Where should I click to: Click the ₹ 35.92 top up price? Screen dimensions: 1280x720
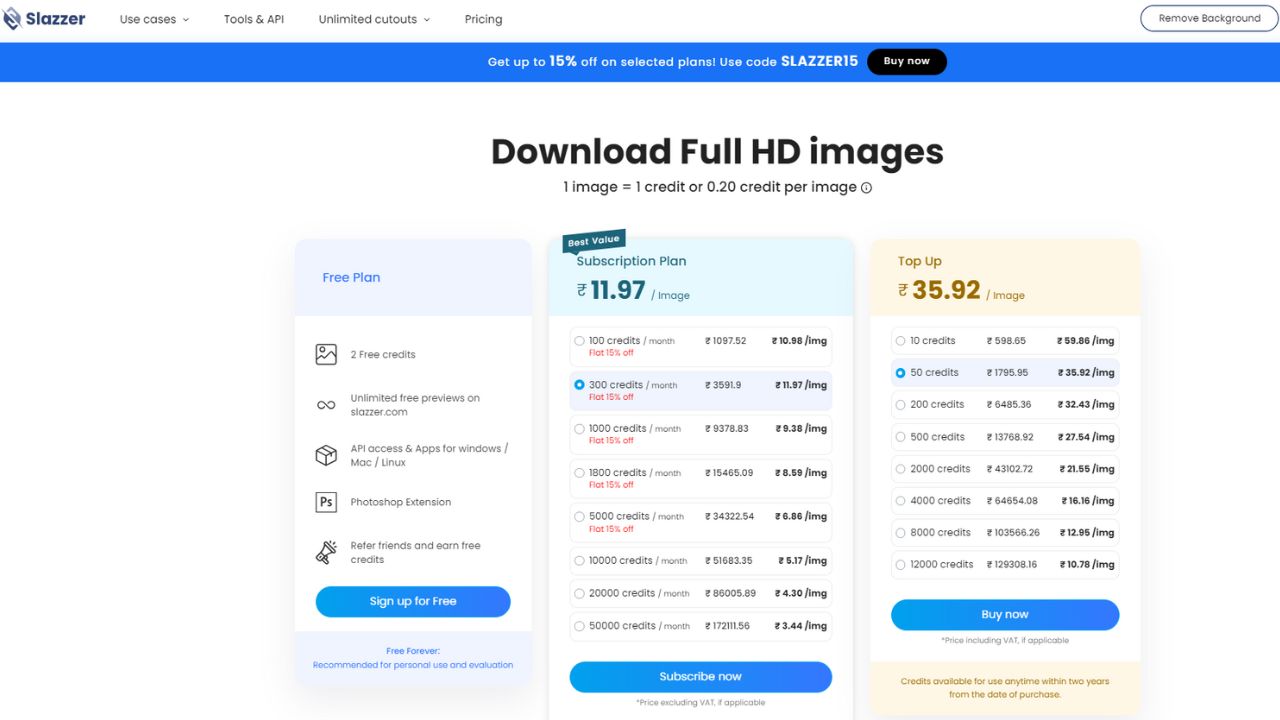coord(939,290)
